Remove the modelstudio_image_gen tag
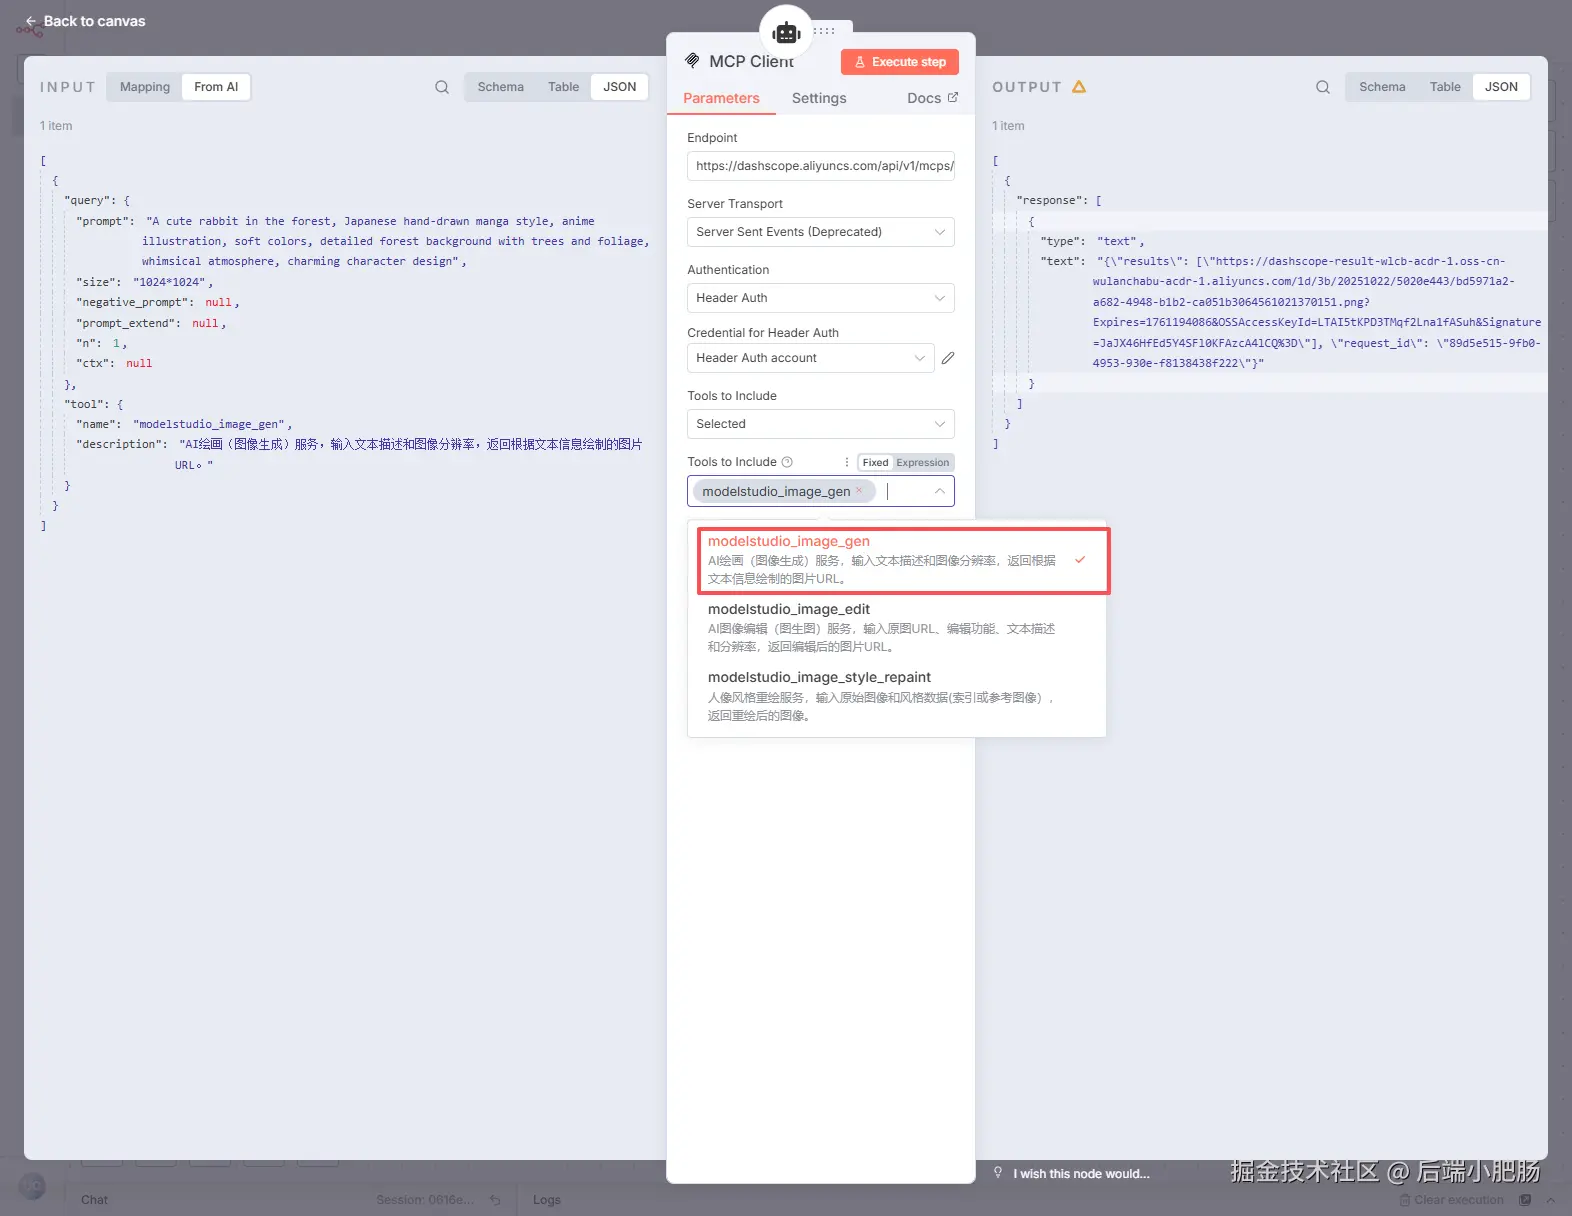 click(859, 490)
